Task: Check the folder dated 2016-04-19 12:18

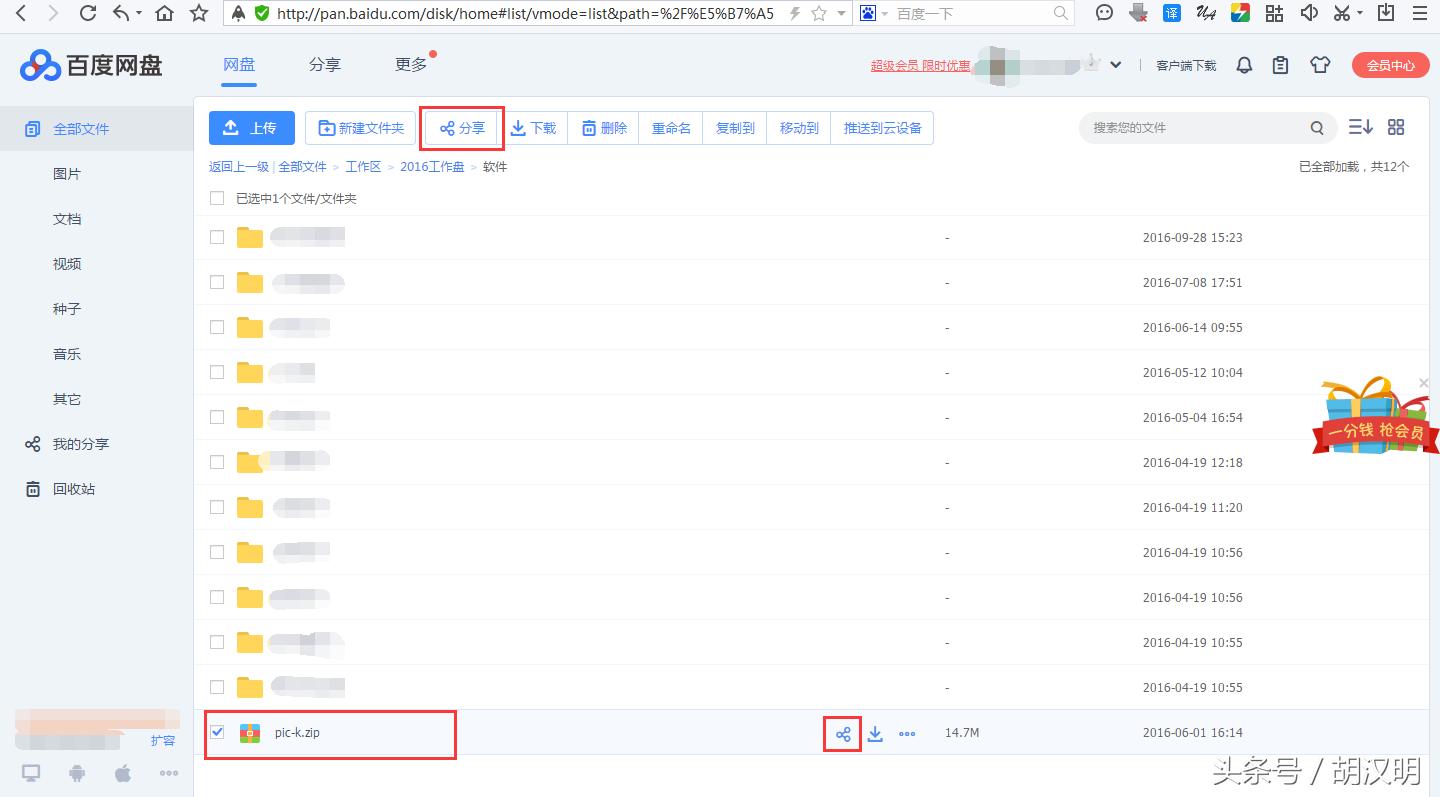Action: (217, 462)
